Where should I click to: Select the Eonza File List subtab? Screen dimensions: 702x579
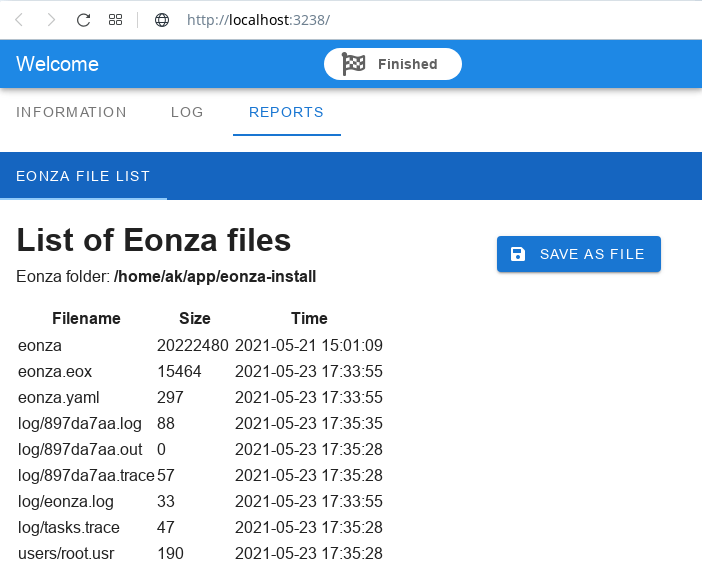pyautogui.click(x=83, y=176)
